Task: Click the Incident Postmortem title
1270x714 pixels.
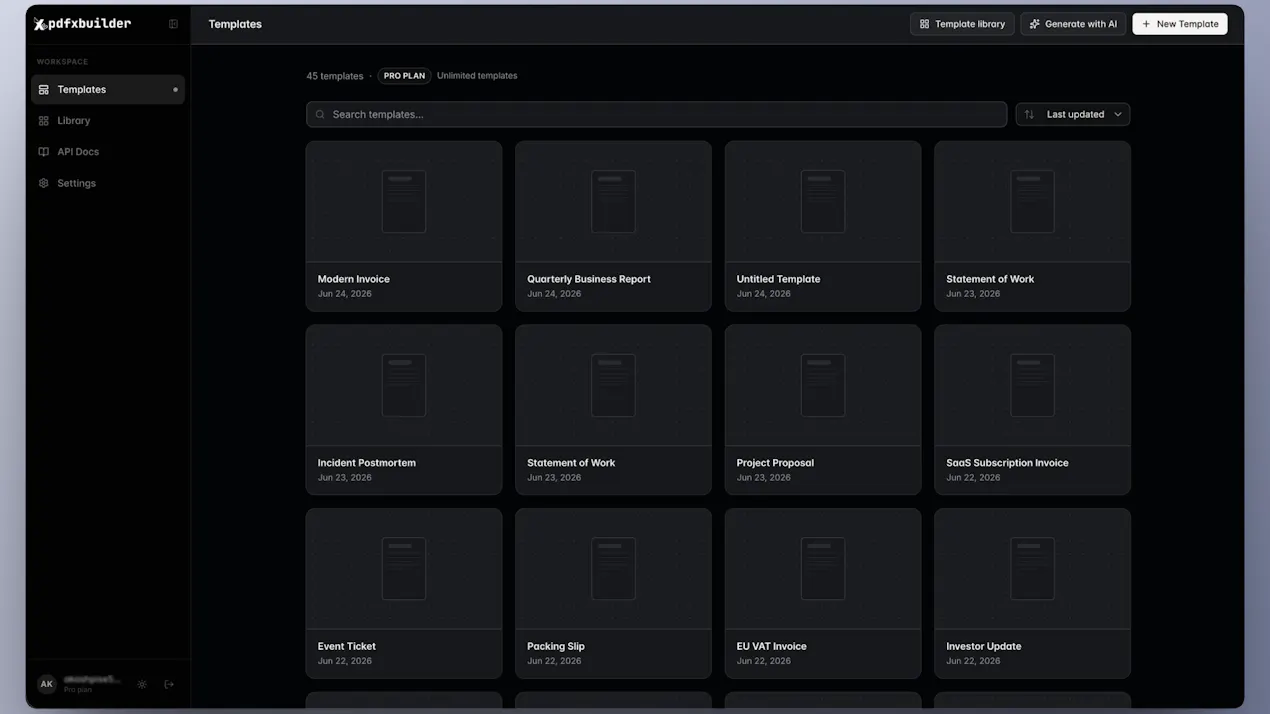Action: coord(367,463)
